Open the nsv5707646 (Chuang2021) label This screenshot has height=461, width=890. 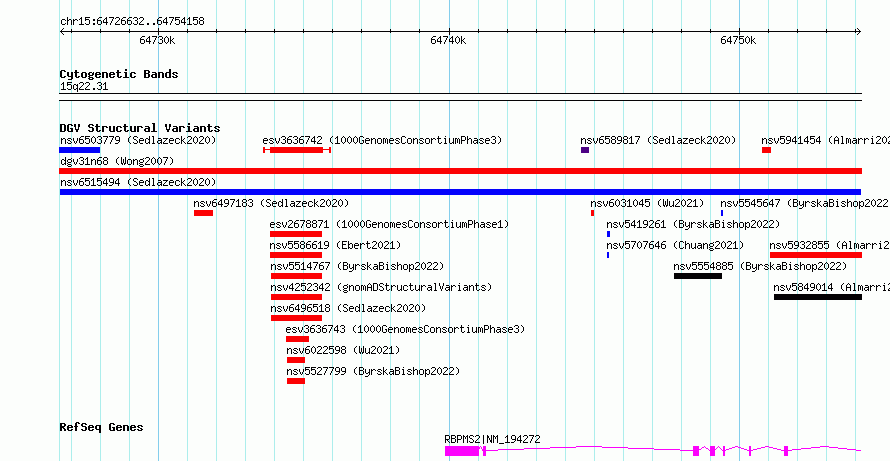click(675, 245)
